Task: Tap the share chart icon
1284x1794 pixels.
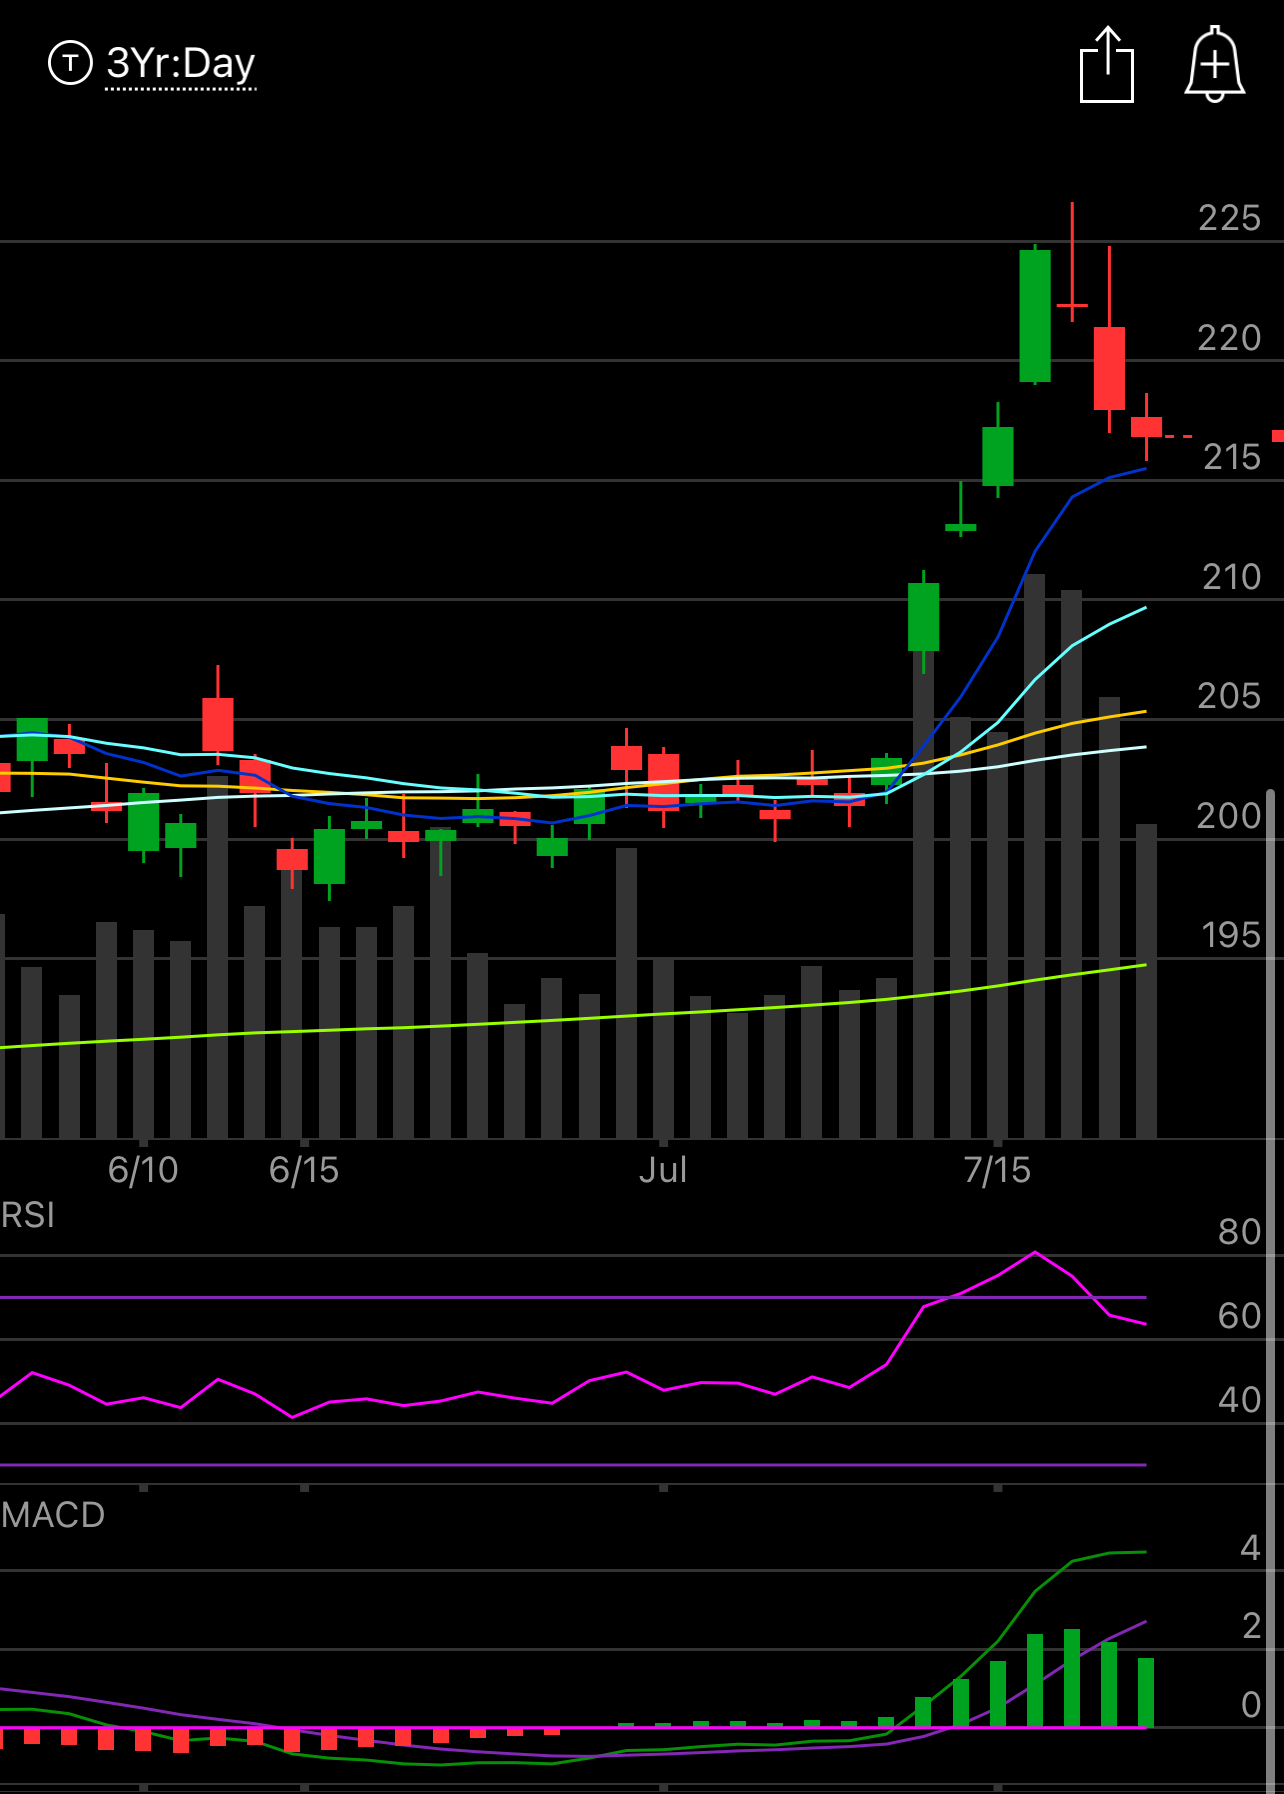Action: pos(1107,65)
